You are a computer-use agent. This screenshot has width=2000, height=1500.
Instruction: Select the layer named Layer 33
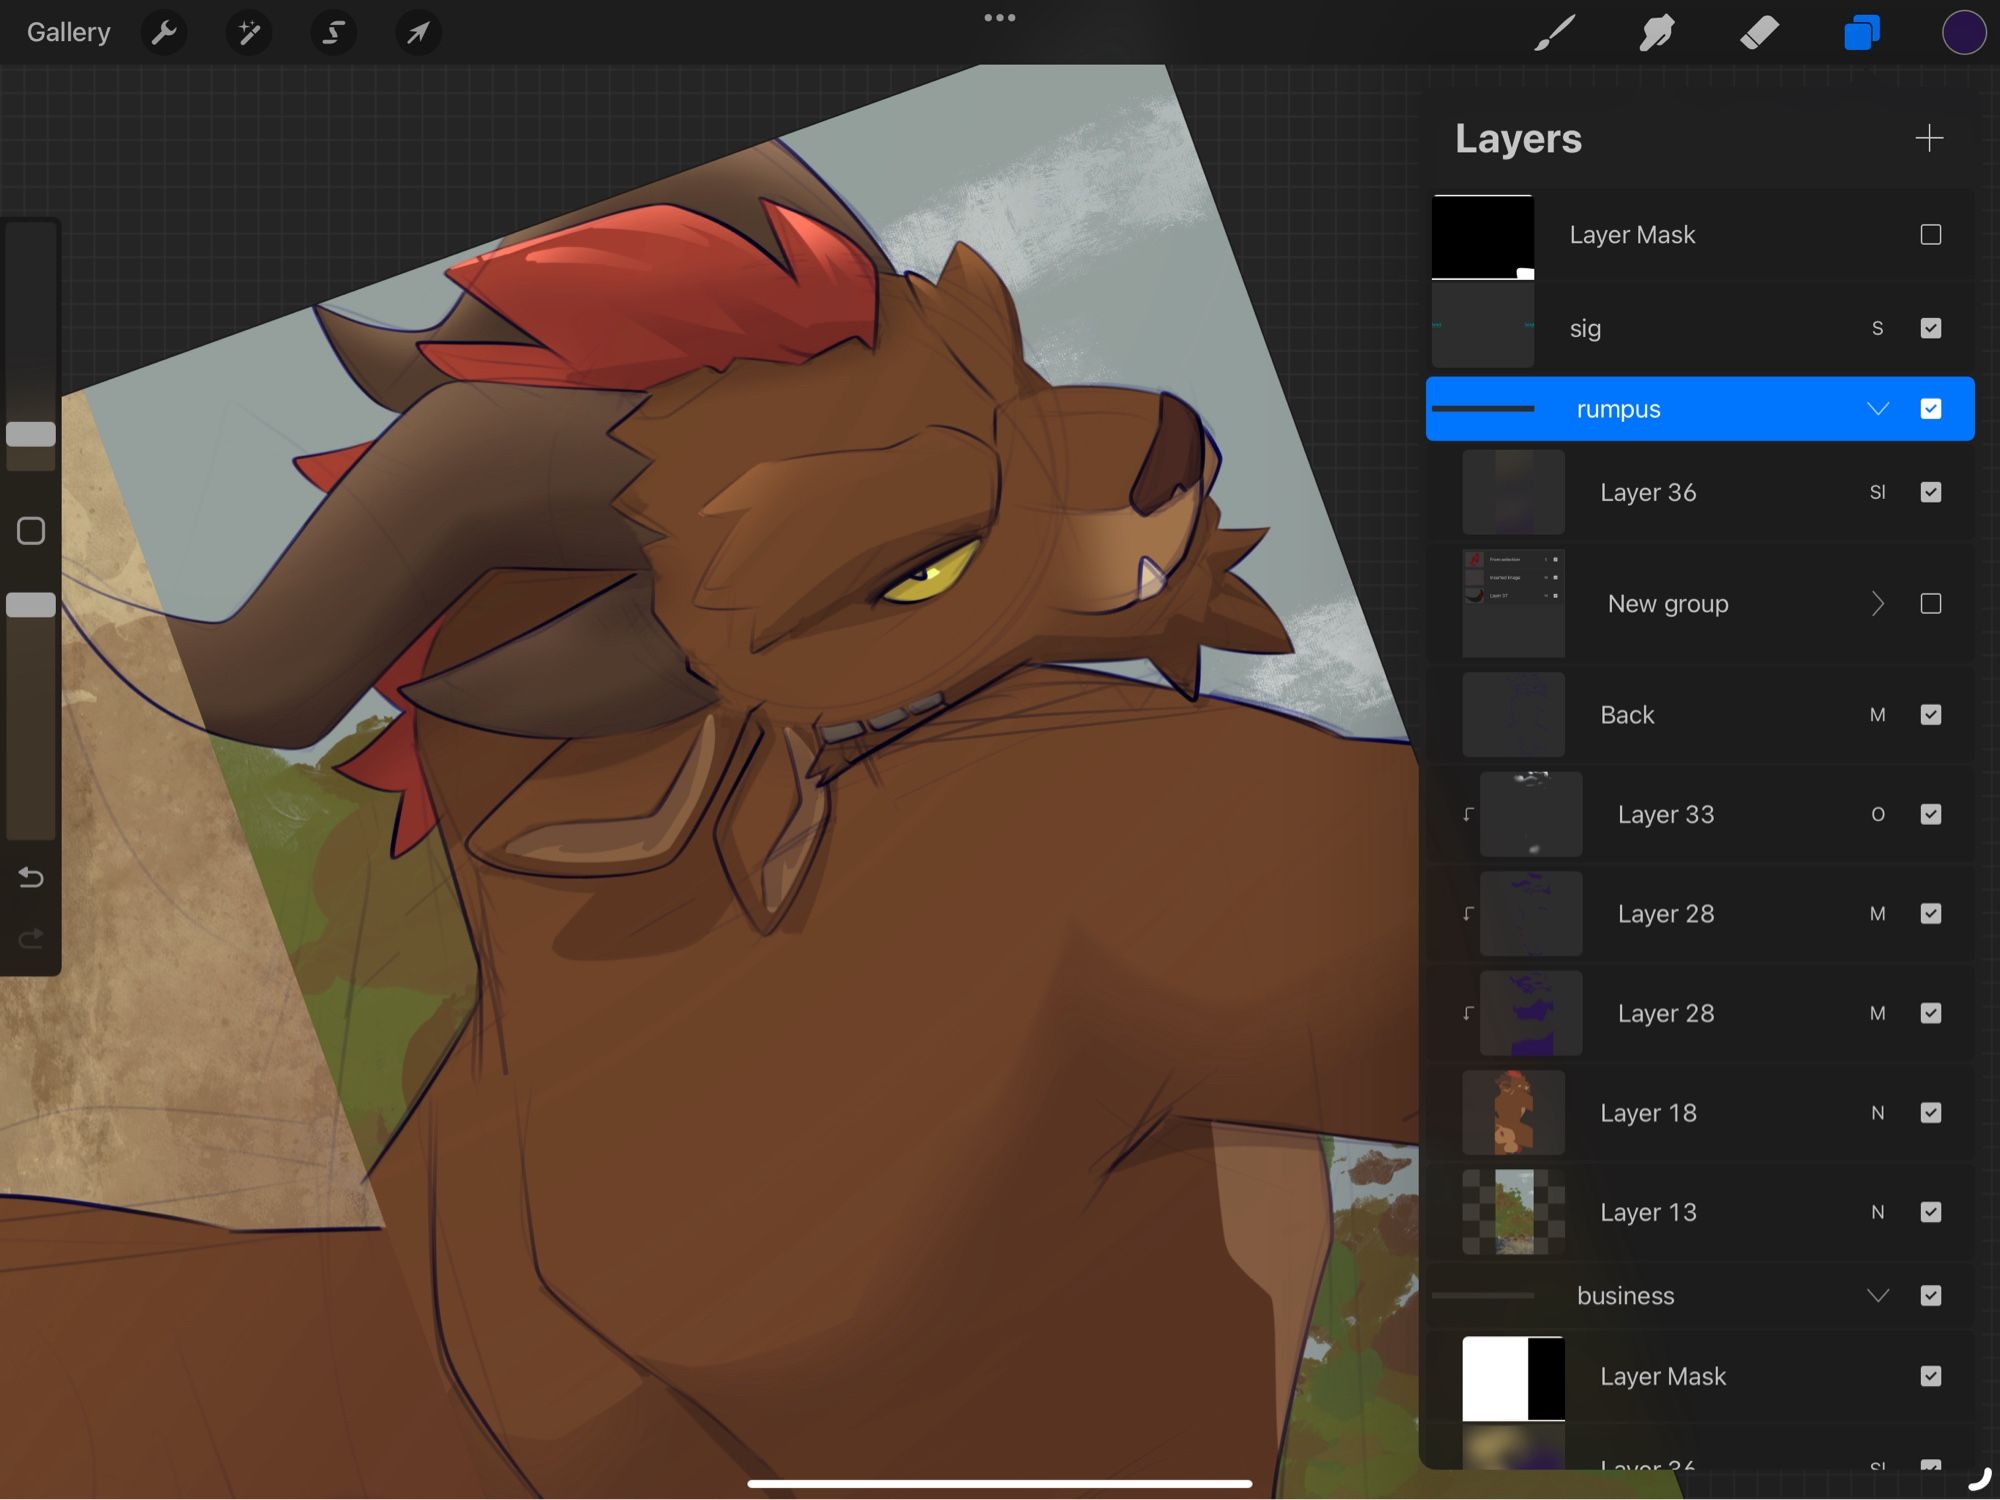tap(1666, 814)
